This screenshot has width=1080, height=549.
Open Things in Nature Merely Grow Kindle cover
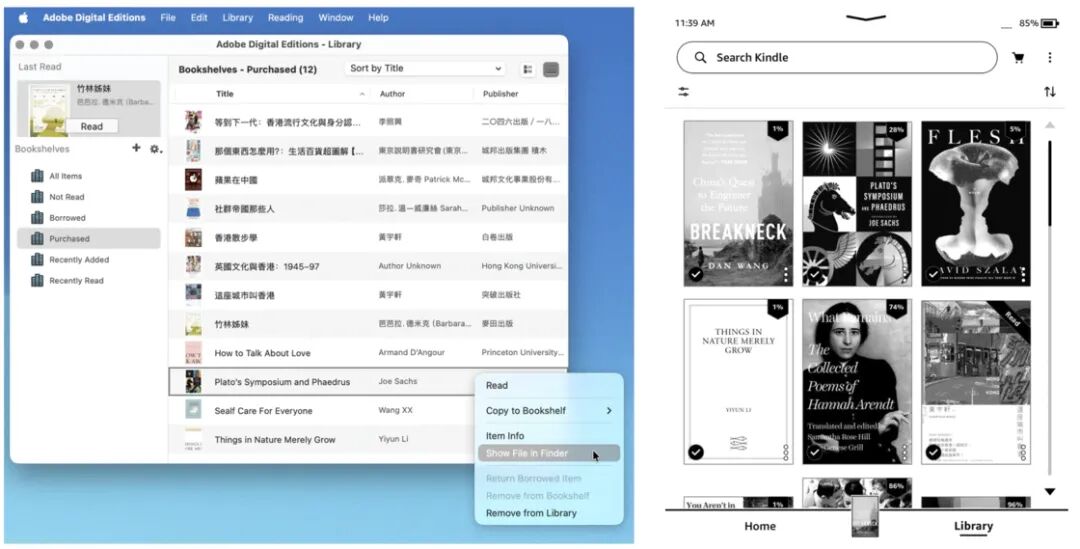pos(738,382)
